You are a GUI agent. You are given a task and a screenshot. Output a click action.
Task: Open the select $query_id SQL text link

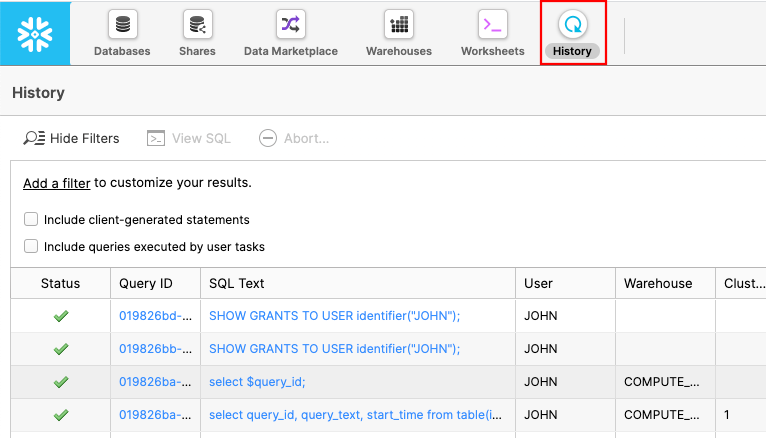click(257, 382)
